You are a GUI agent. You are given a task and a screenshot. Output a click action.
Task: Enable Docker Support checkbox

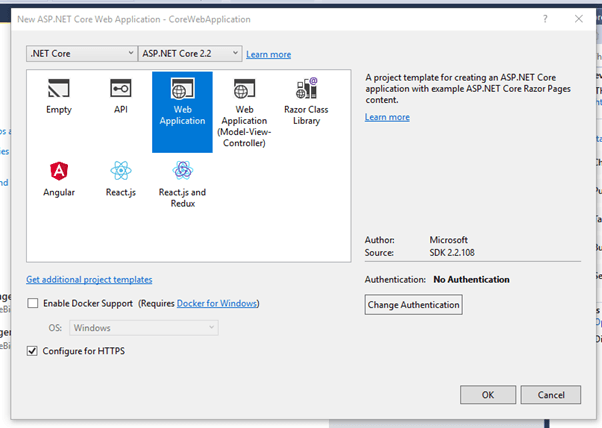[33, 303]
